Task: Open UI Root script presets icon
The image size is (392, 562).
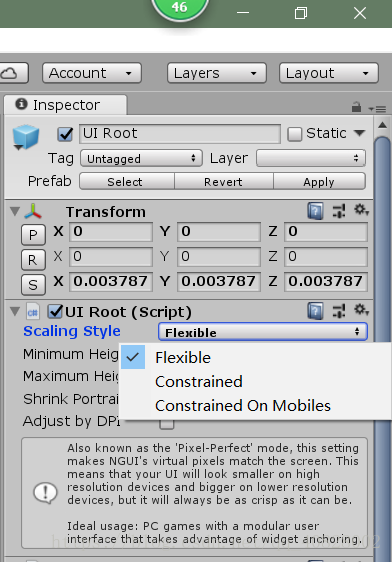Action: pyautogui.click(x=339, y=311)
